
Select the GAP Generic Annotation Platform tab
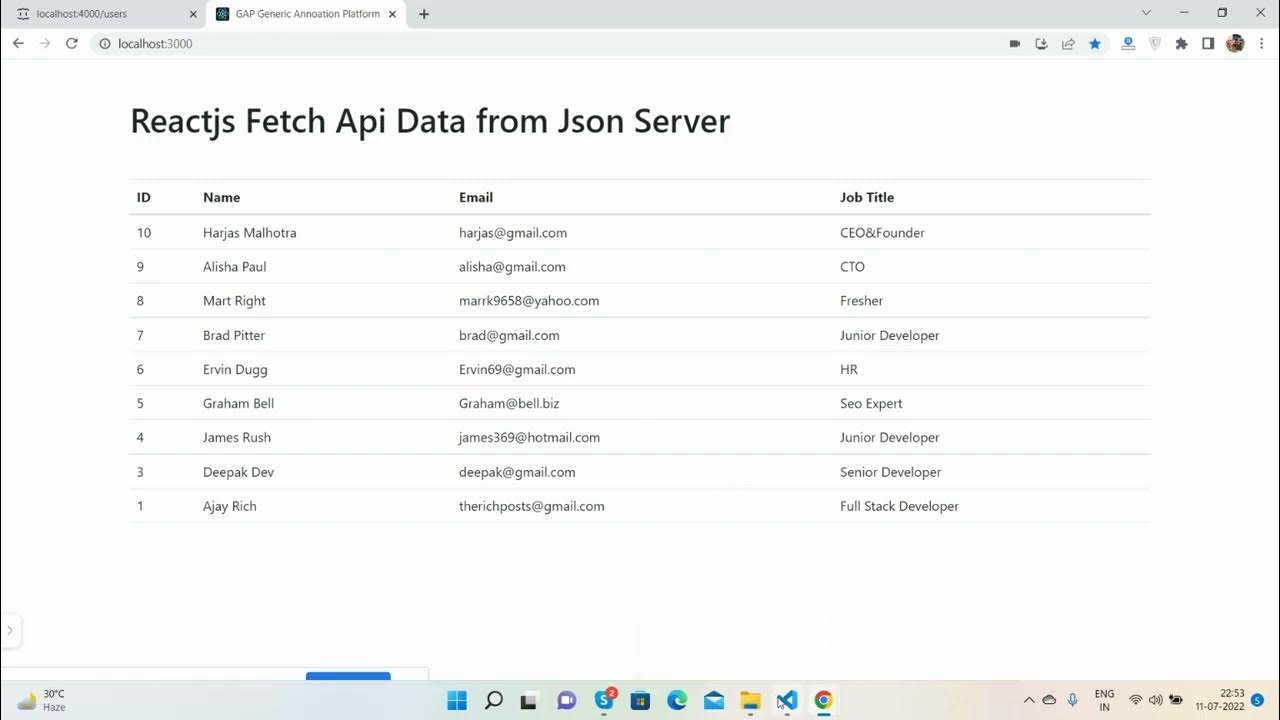[307, 14]
